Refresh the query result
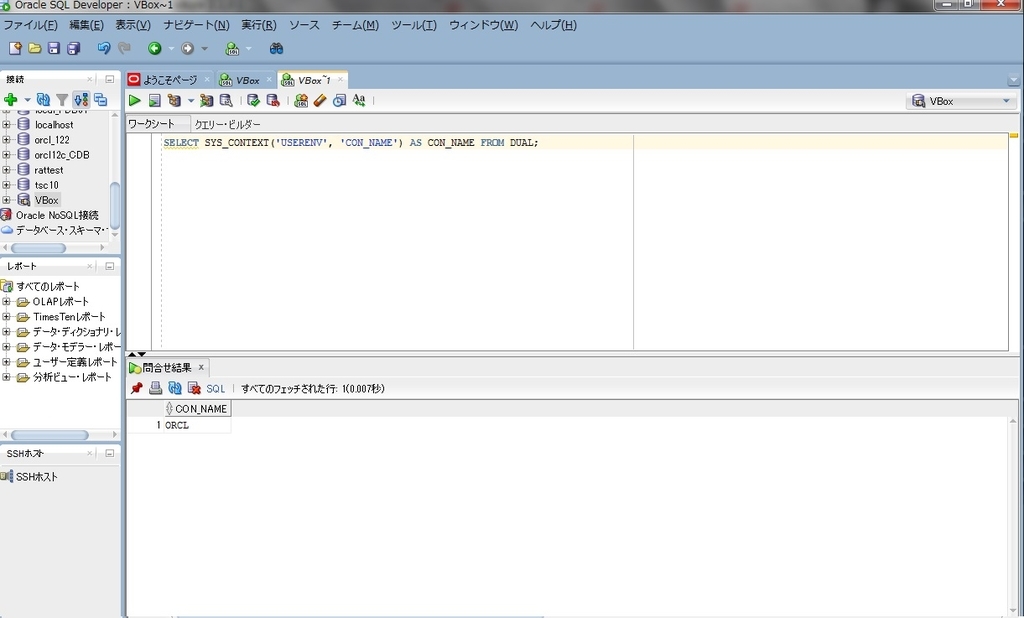 click(174, 388)
